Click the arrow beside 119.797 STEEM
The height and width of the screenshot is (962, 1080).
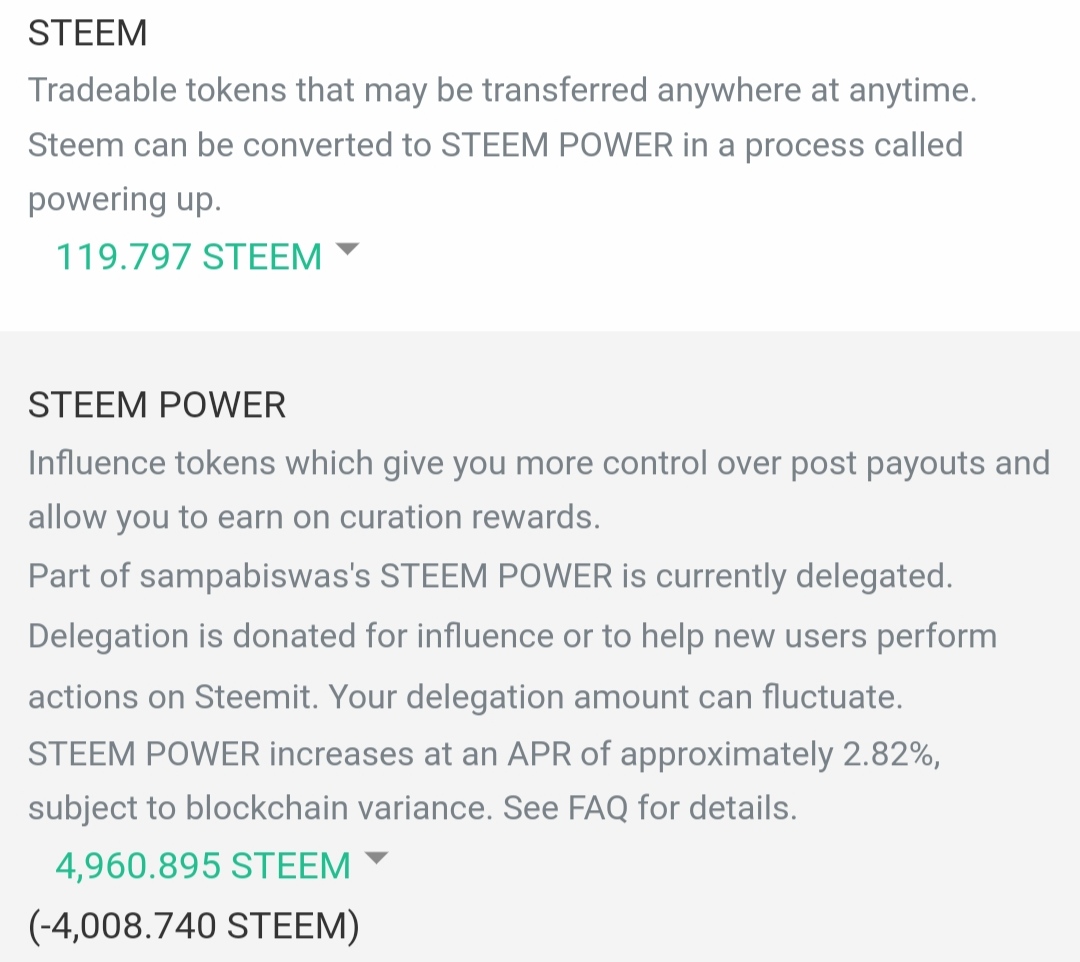346,250
